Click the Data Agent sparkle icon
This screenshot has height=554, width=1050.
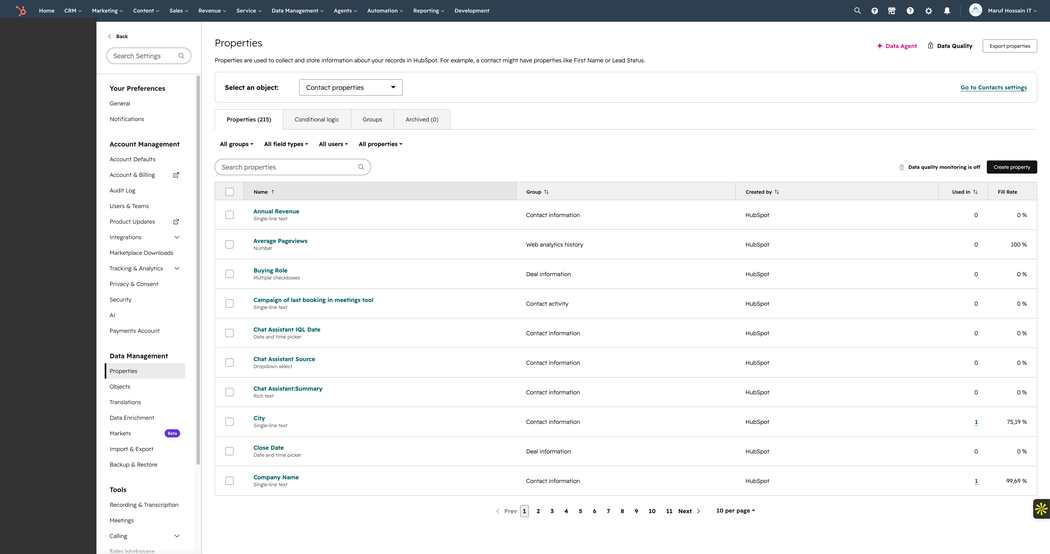click(879, 46)
